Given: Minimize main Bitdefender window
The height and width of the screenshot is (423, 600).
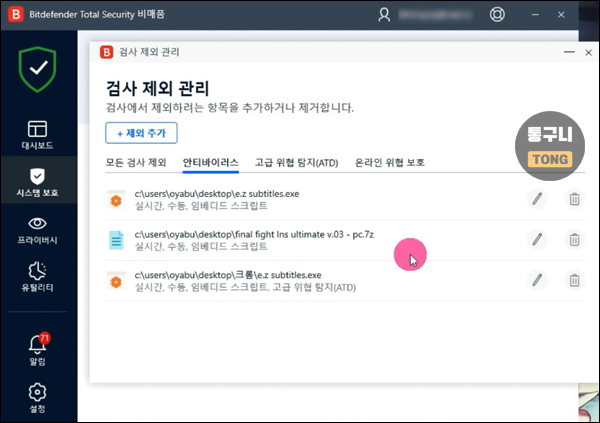Looking at the screenshot, I should point(535,15).
